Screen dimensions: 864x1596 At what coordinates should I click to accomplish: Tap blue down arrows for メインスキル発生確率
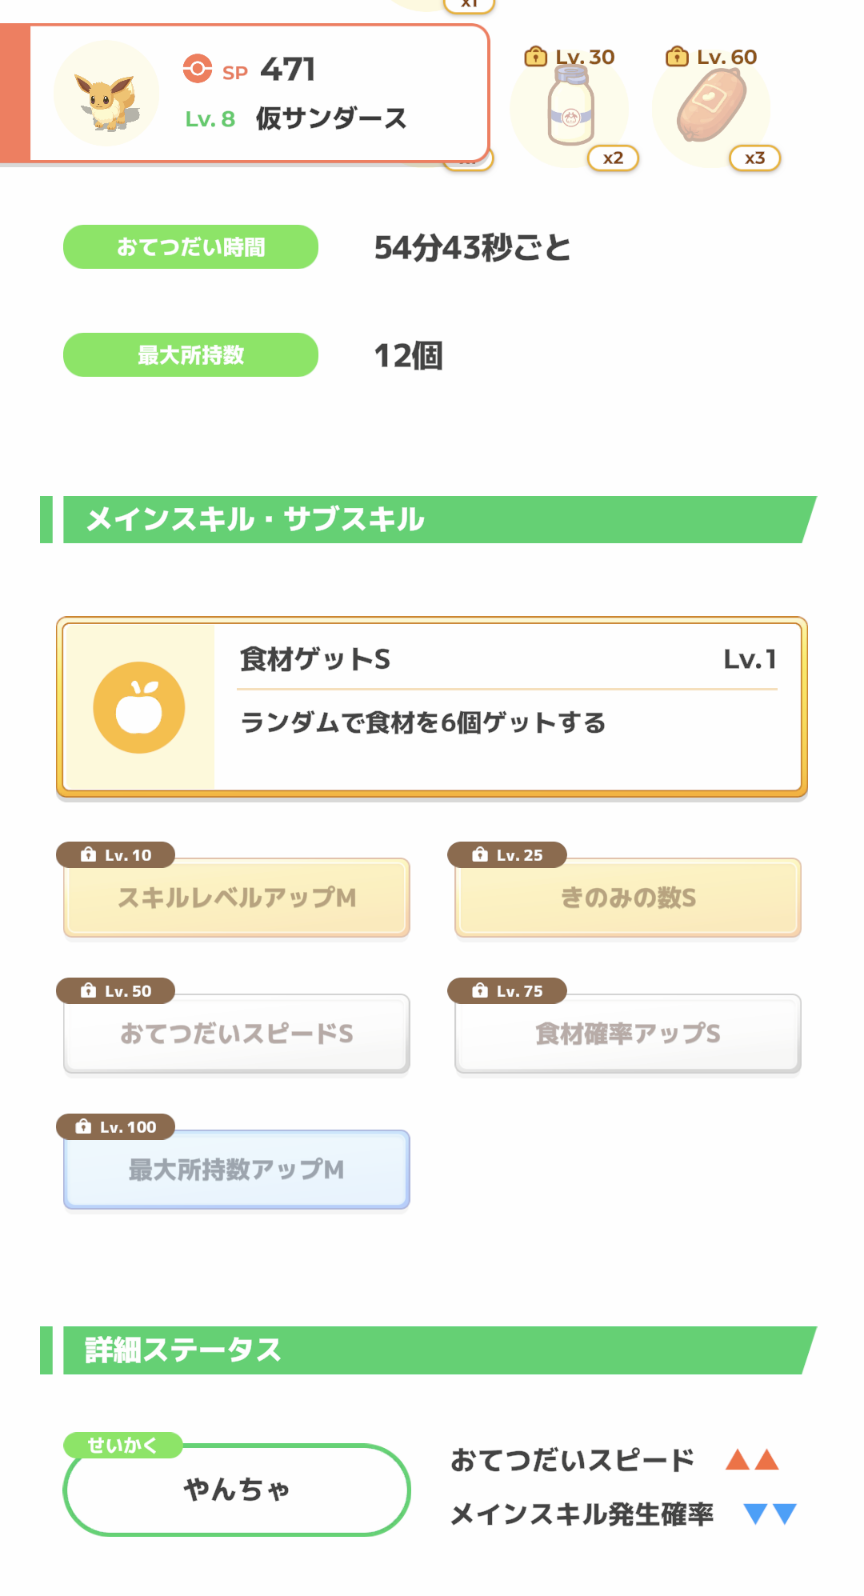[771, 1514]
